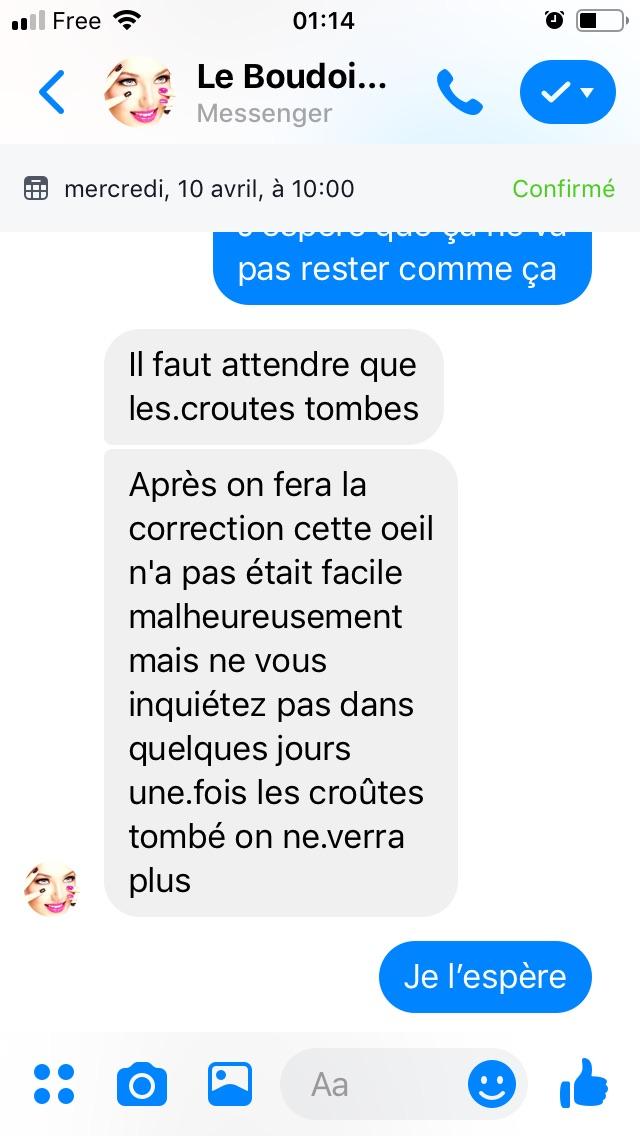
Task: Select the message "Il faut attendre que les.croutes tombes"
Action: (x=273, y=387)
